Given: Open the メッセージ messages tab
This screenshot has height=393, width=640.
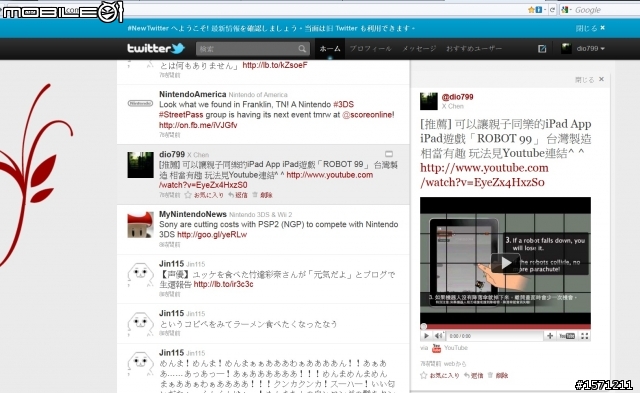Looking at the screenshot, I should [x=419, y=49].
